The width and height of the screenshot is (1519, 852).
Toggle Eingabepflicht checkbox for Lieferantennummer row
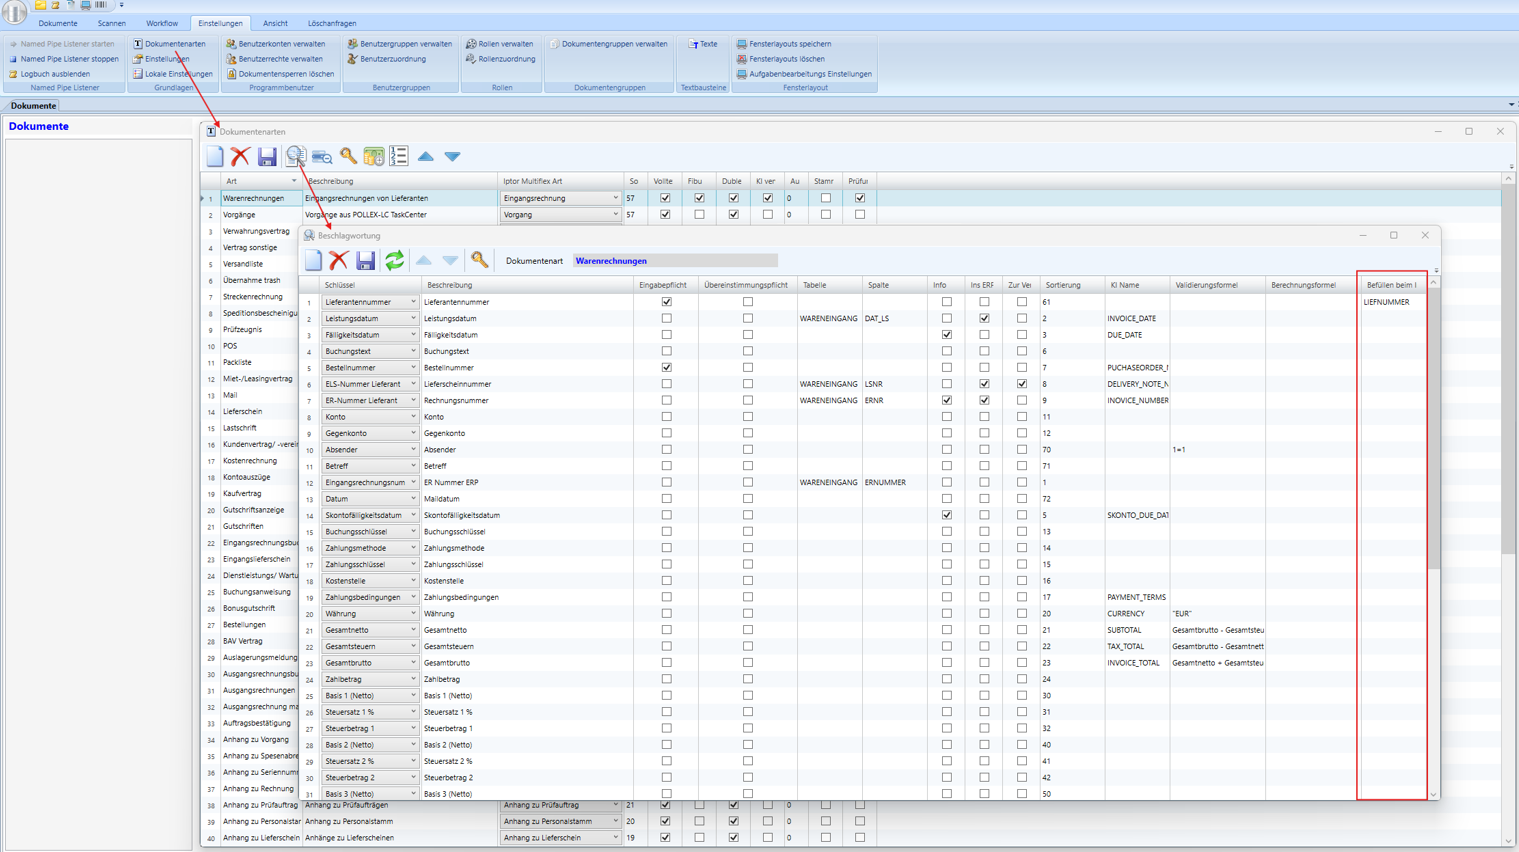click(667, 302)
